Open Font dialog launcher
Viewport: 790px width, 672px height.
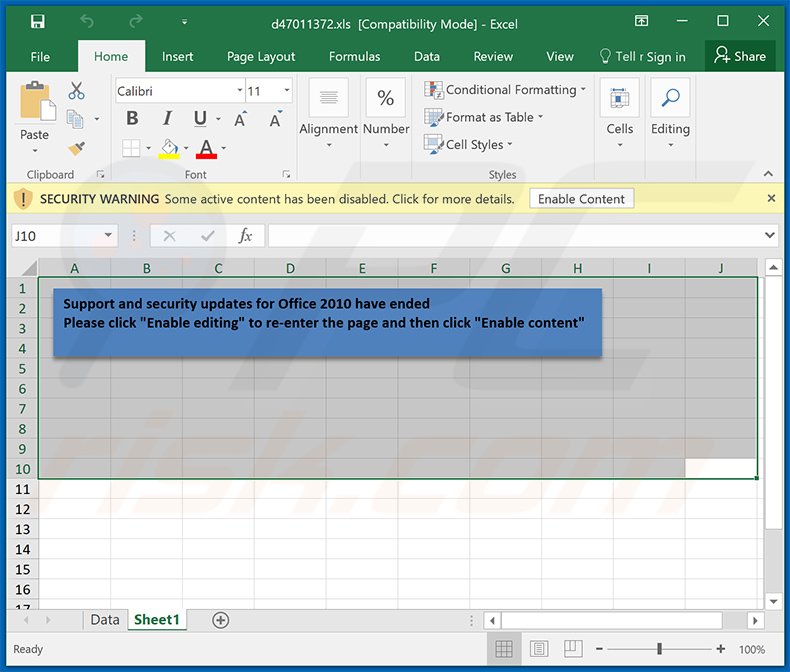coord(286,174)
